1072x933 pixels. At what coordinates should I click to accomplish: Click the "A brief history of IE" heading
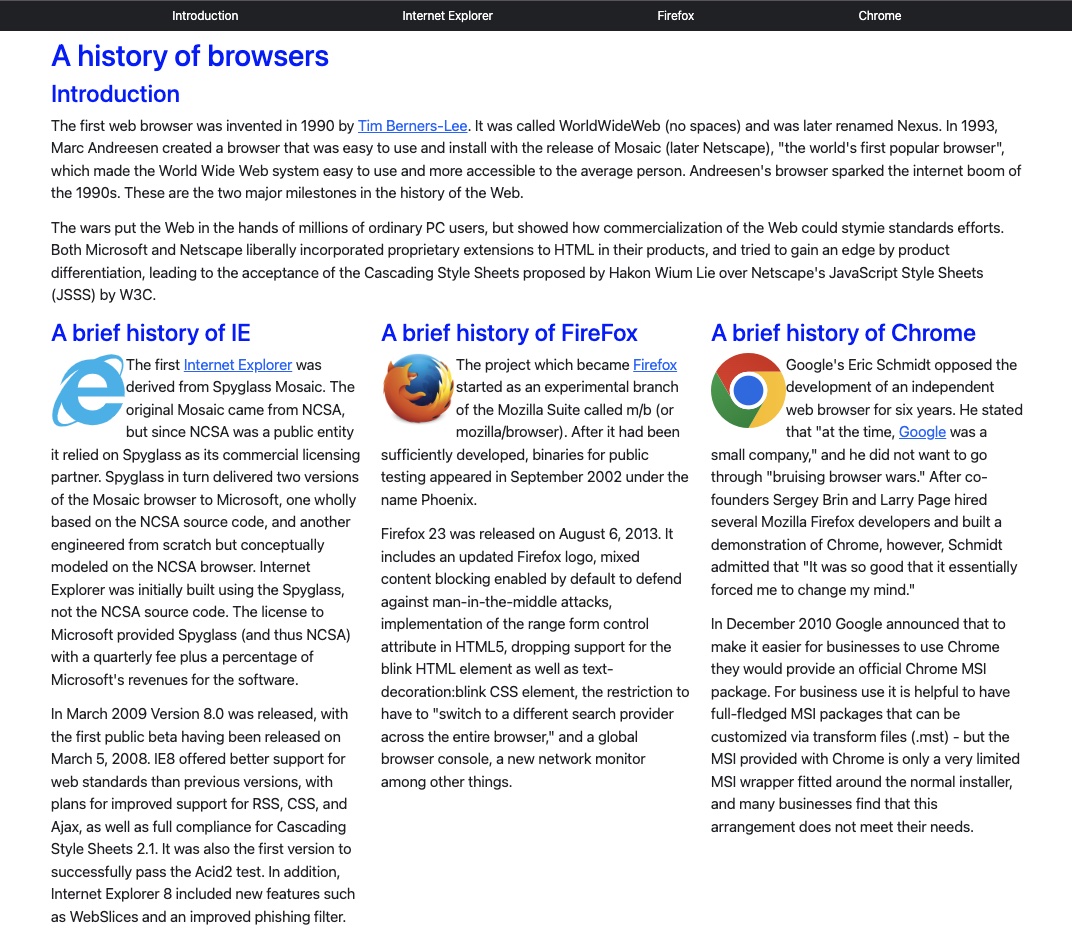click(x=151, y=333)
